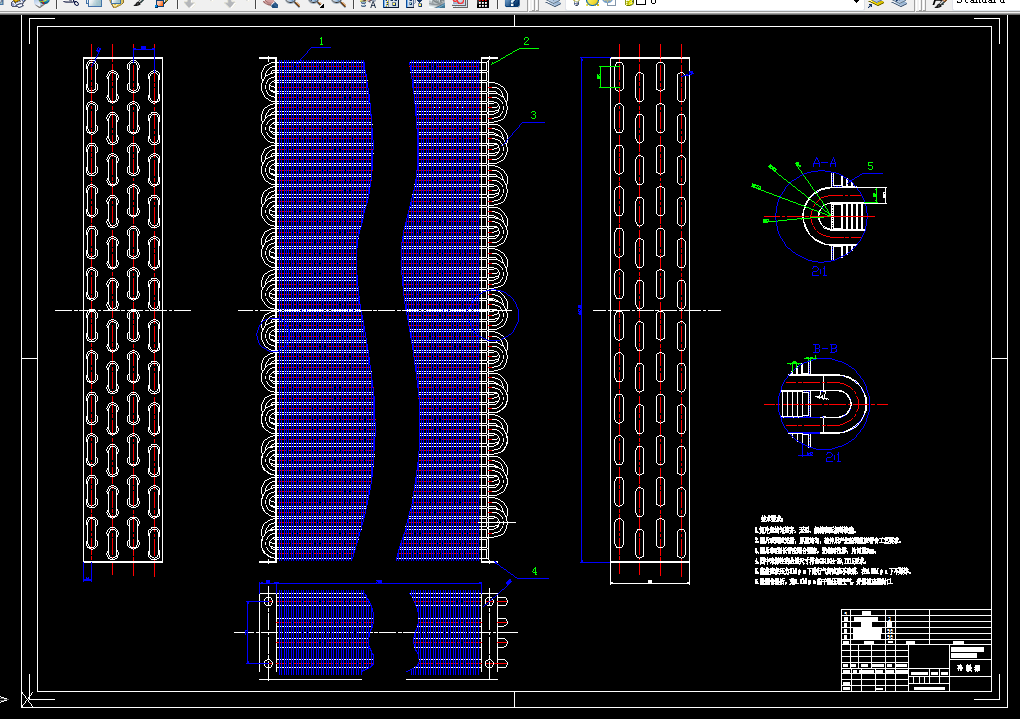Click layer 0 white color swatch
The height and width of the screenshot is (719, 1020).
pos(641,2)
